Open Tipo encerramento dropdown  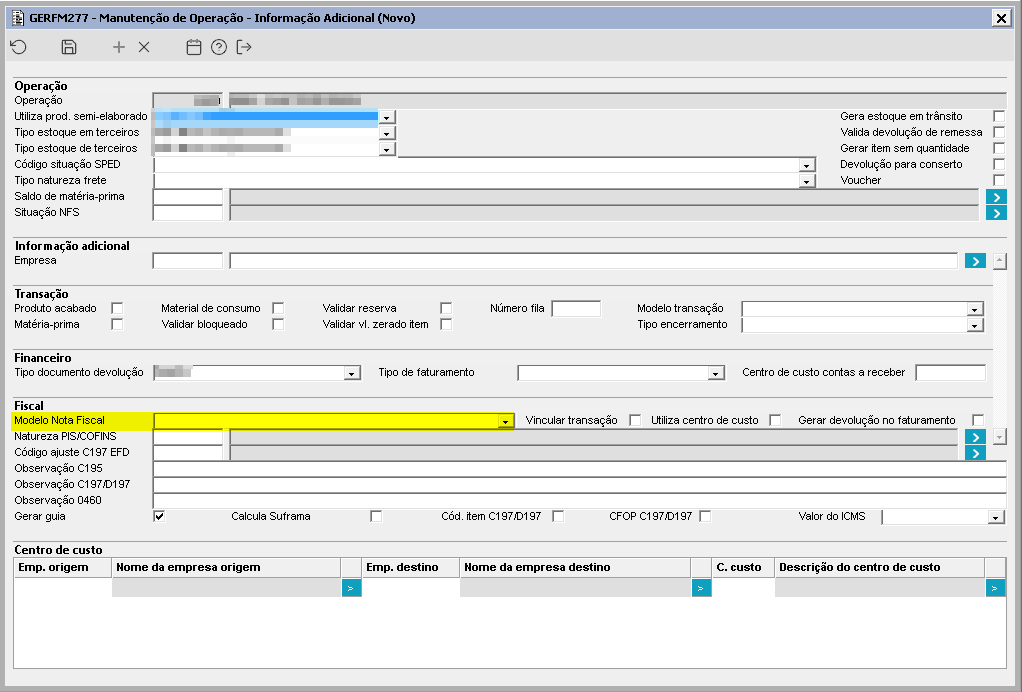click(x=974, y=325)
